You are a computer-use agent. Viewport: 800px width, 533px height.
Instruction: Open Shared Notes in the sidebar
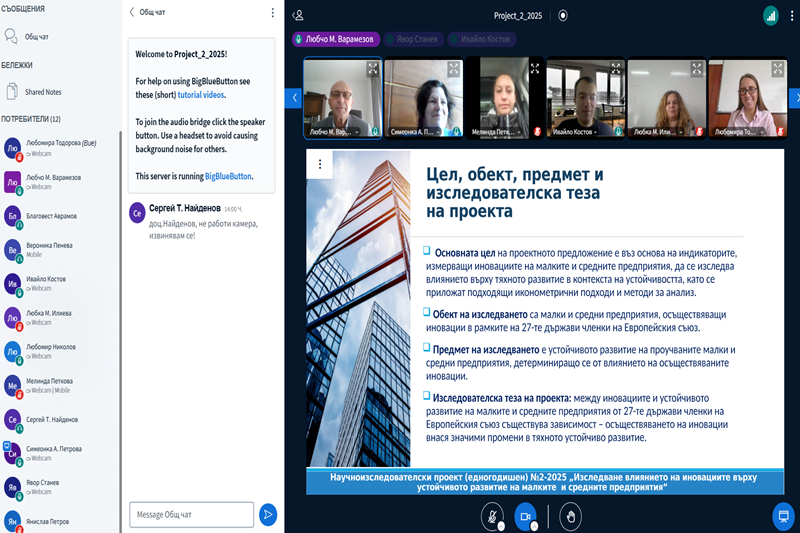(43, 92)
